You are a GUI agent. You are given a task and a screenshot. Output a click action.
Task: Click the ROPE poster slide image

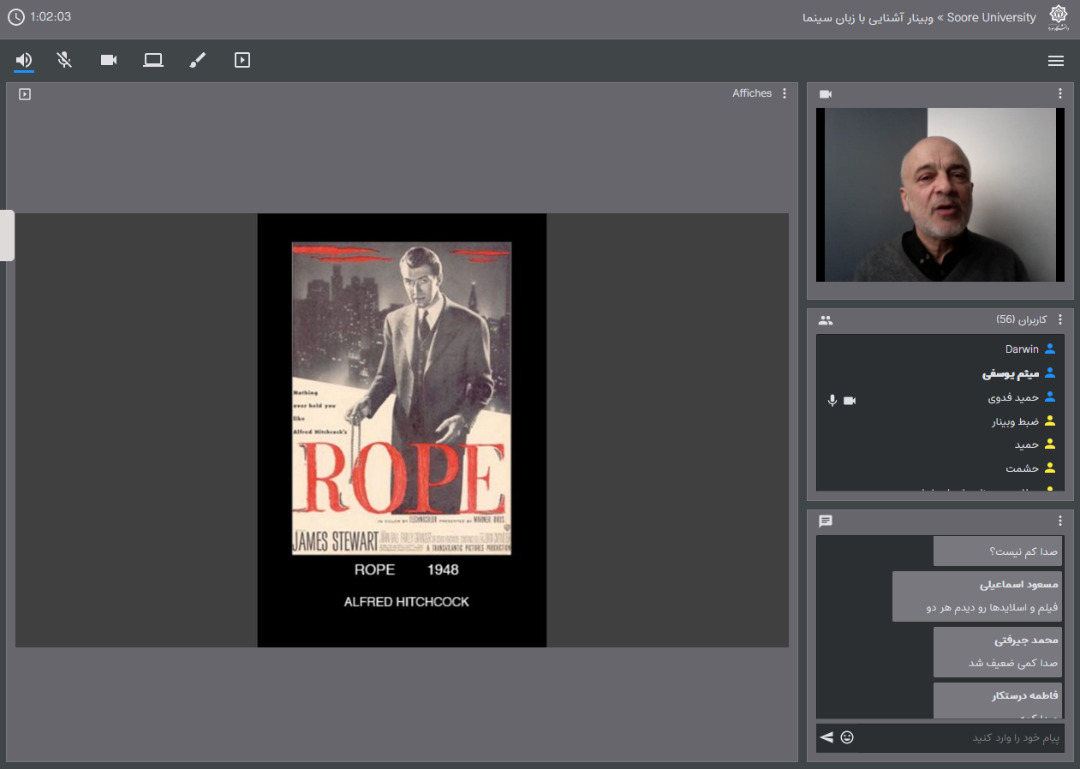coord(402,398)
